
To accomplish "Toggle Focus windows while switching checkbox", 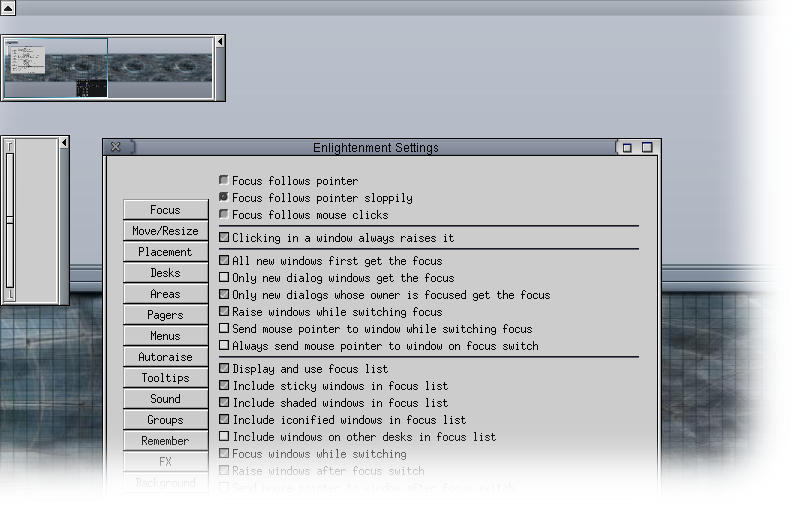I will coord(223,453).
